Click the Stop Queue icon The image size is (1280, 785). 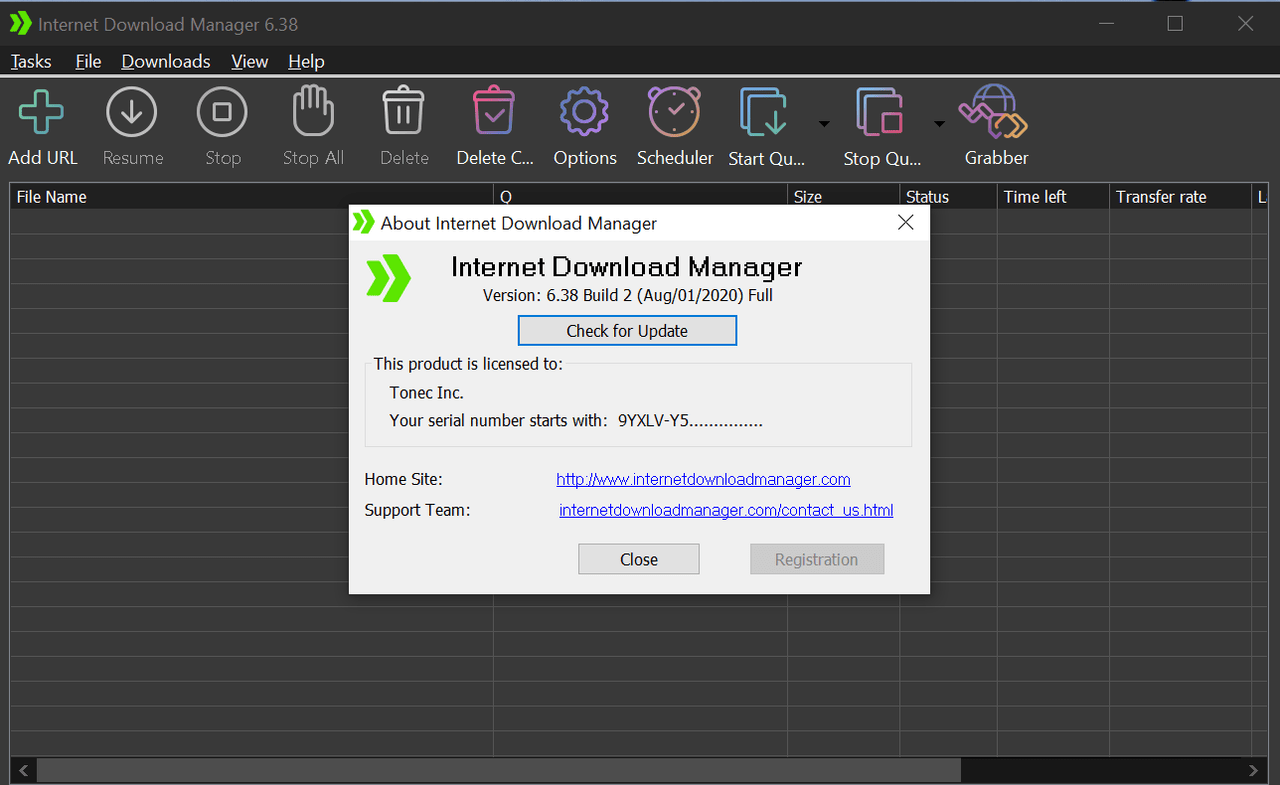(x=881, y=112)
